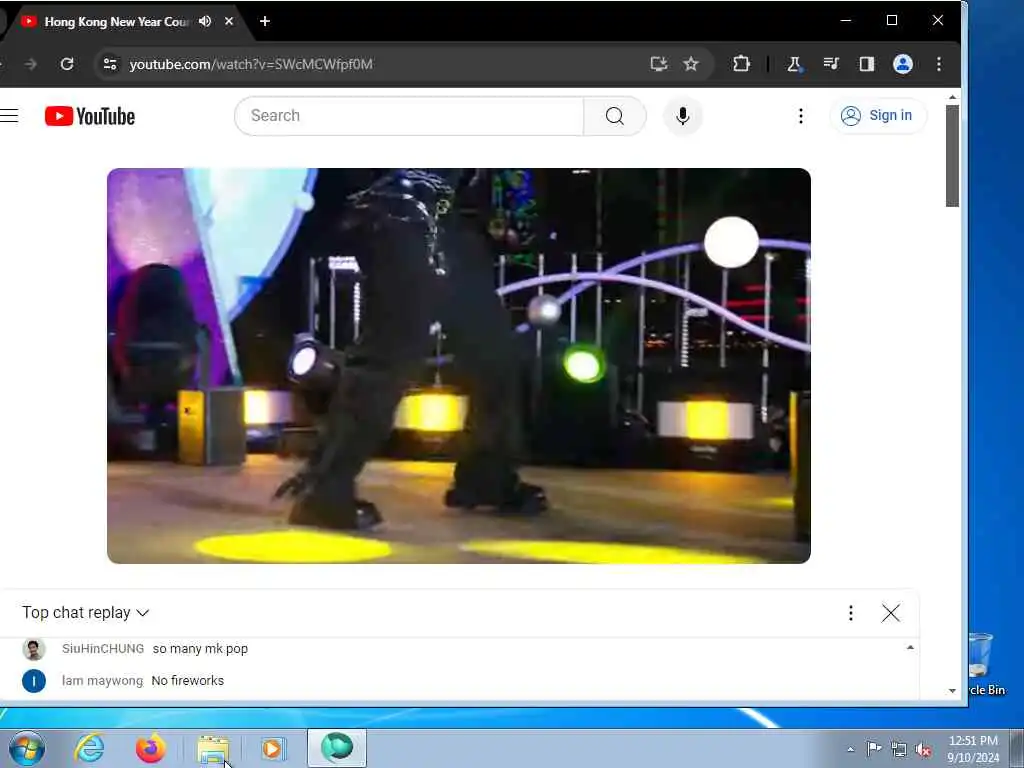The height and width of the screenshot is (768, 1024).
Task: Show hidden tray icons arrow
Action: [x=850, y=749]
